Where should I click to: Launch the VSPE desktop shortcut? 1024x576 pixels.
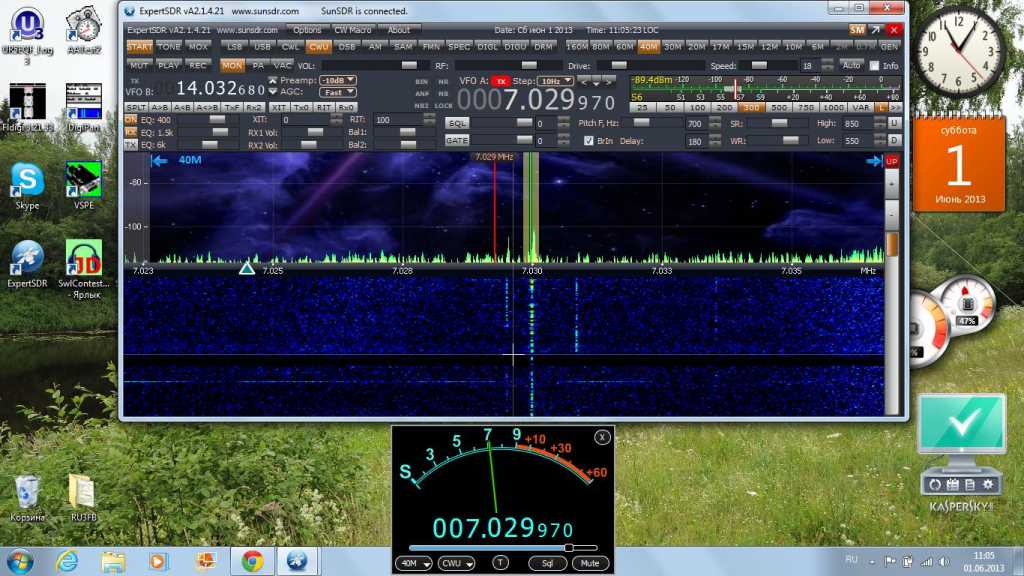point(84,185)
